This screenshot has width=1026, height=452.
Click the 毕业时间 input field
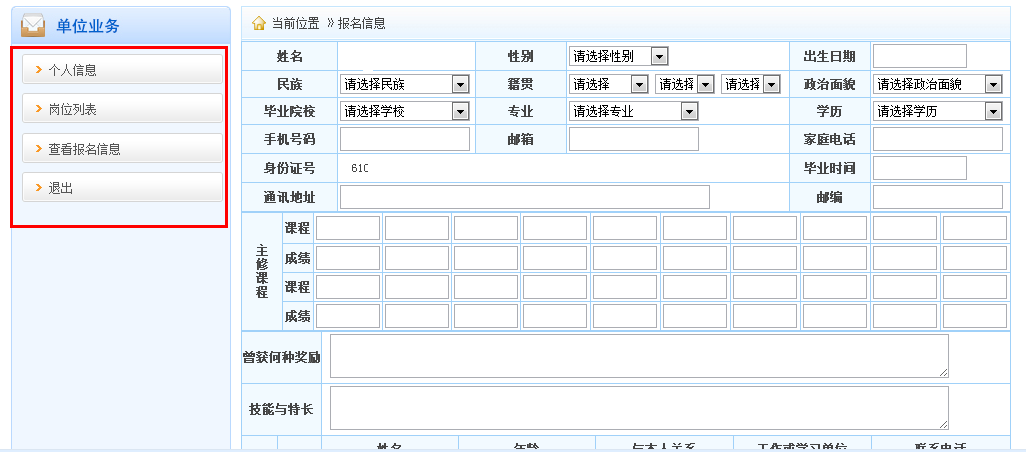click(x=919, y=168)
